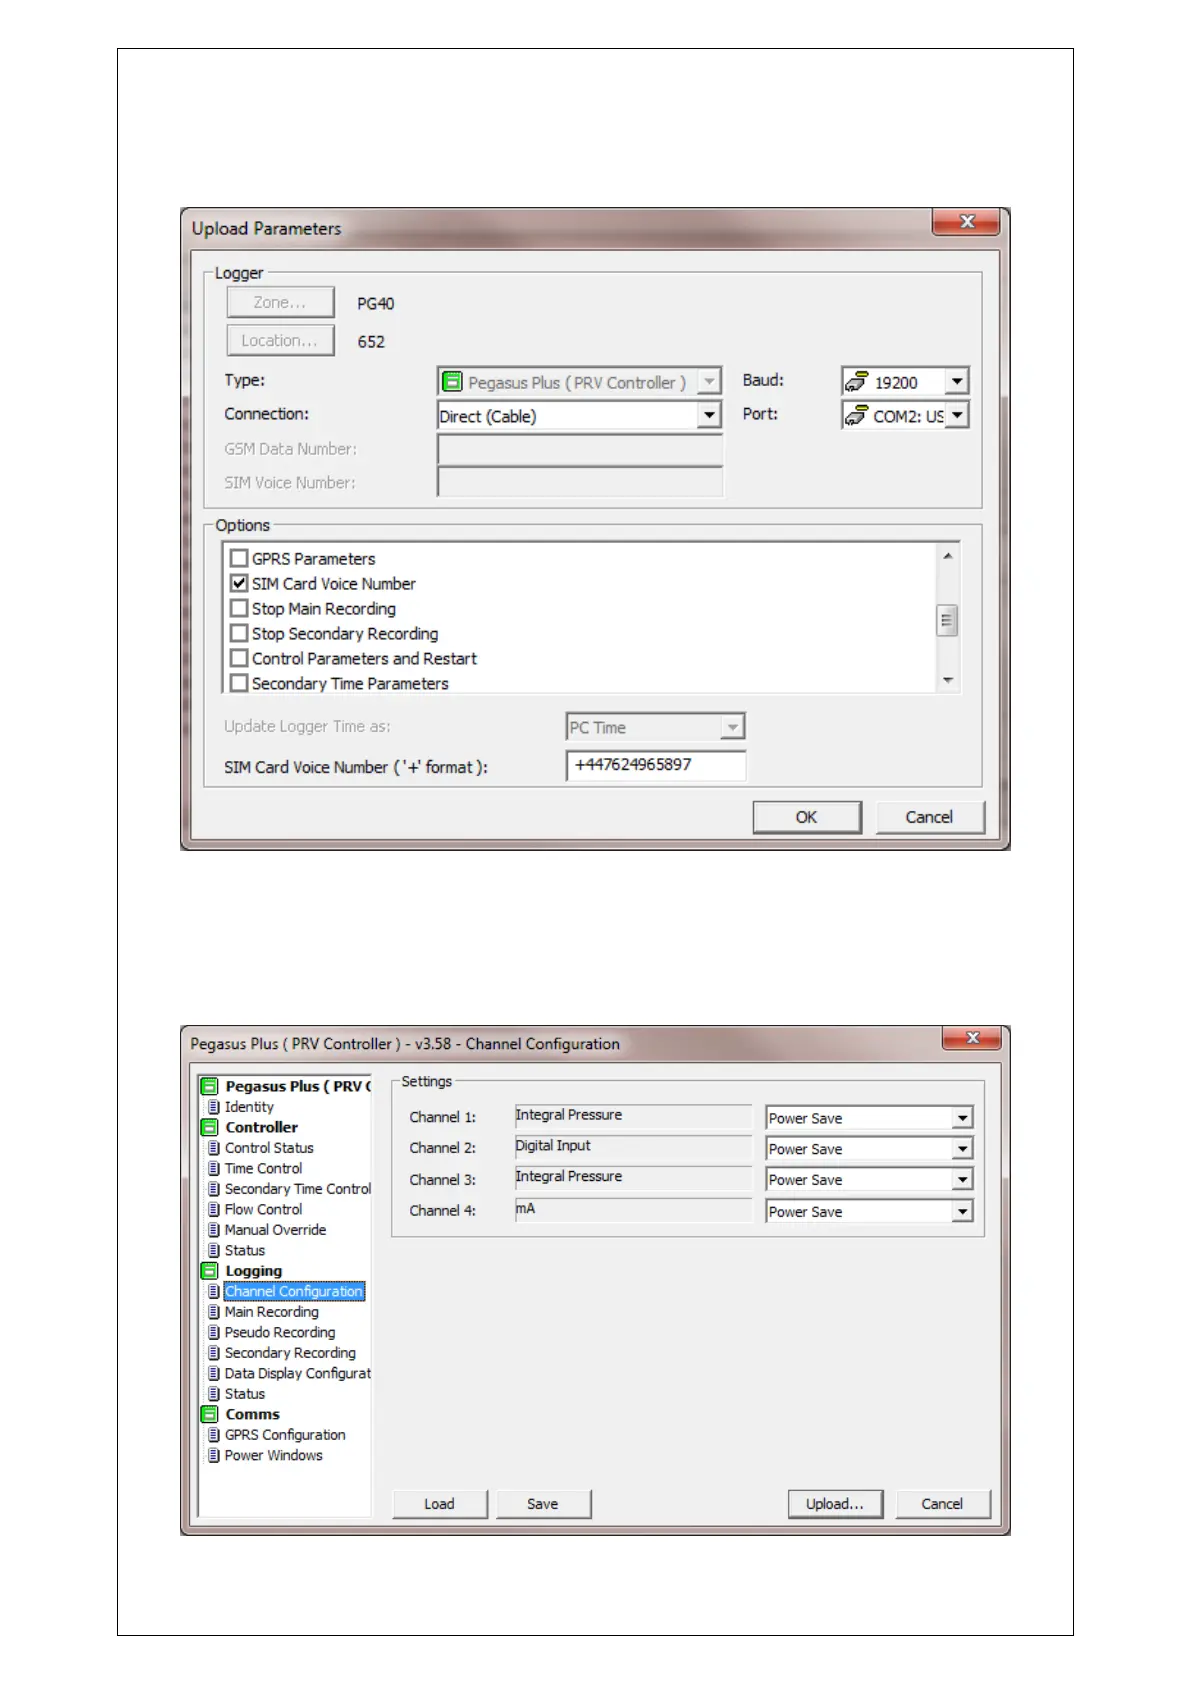
Task: Click the Channel 2 Digital Input field
Action: [633, 1147]
